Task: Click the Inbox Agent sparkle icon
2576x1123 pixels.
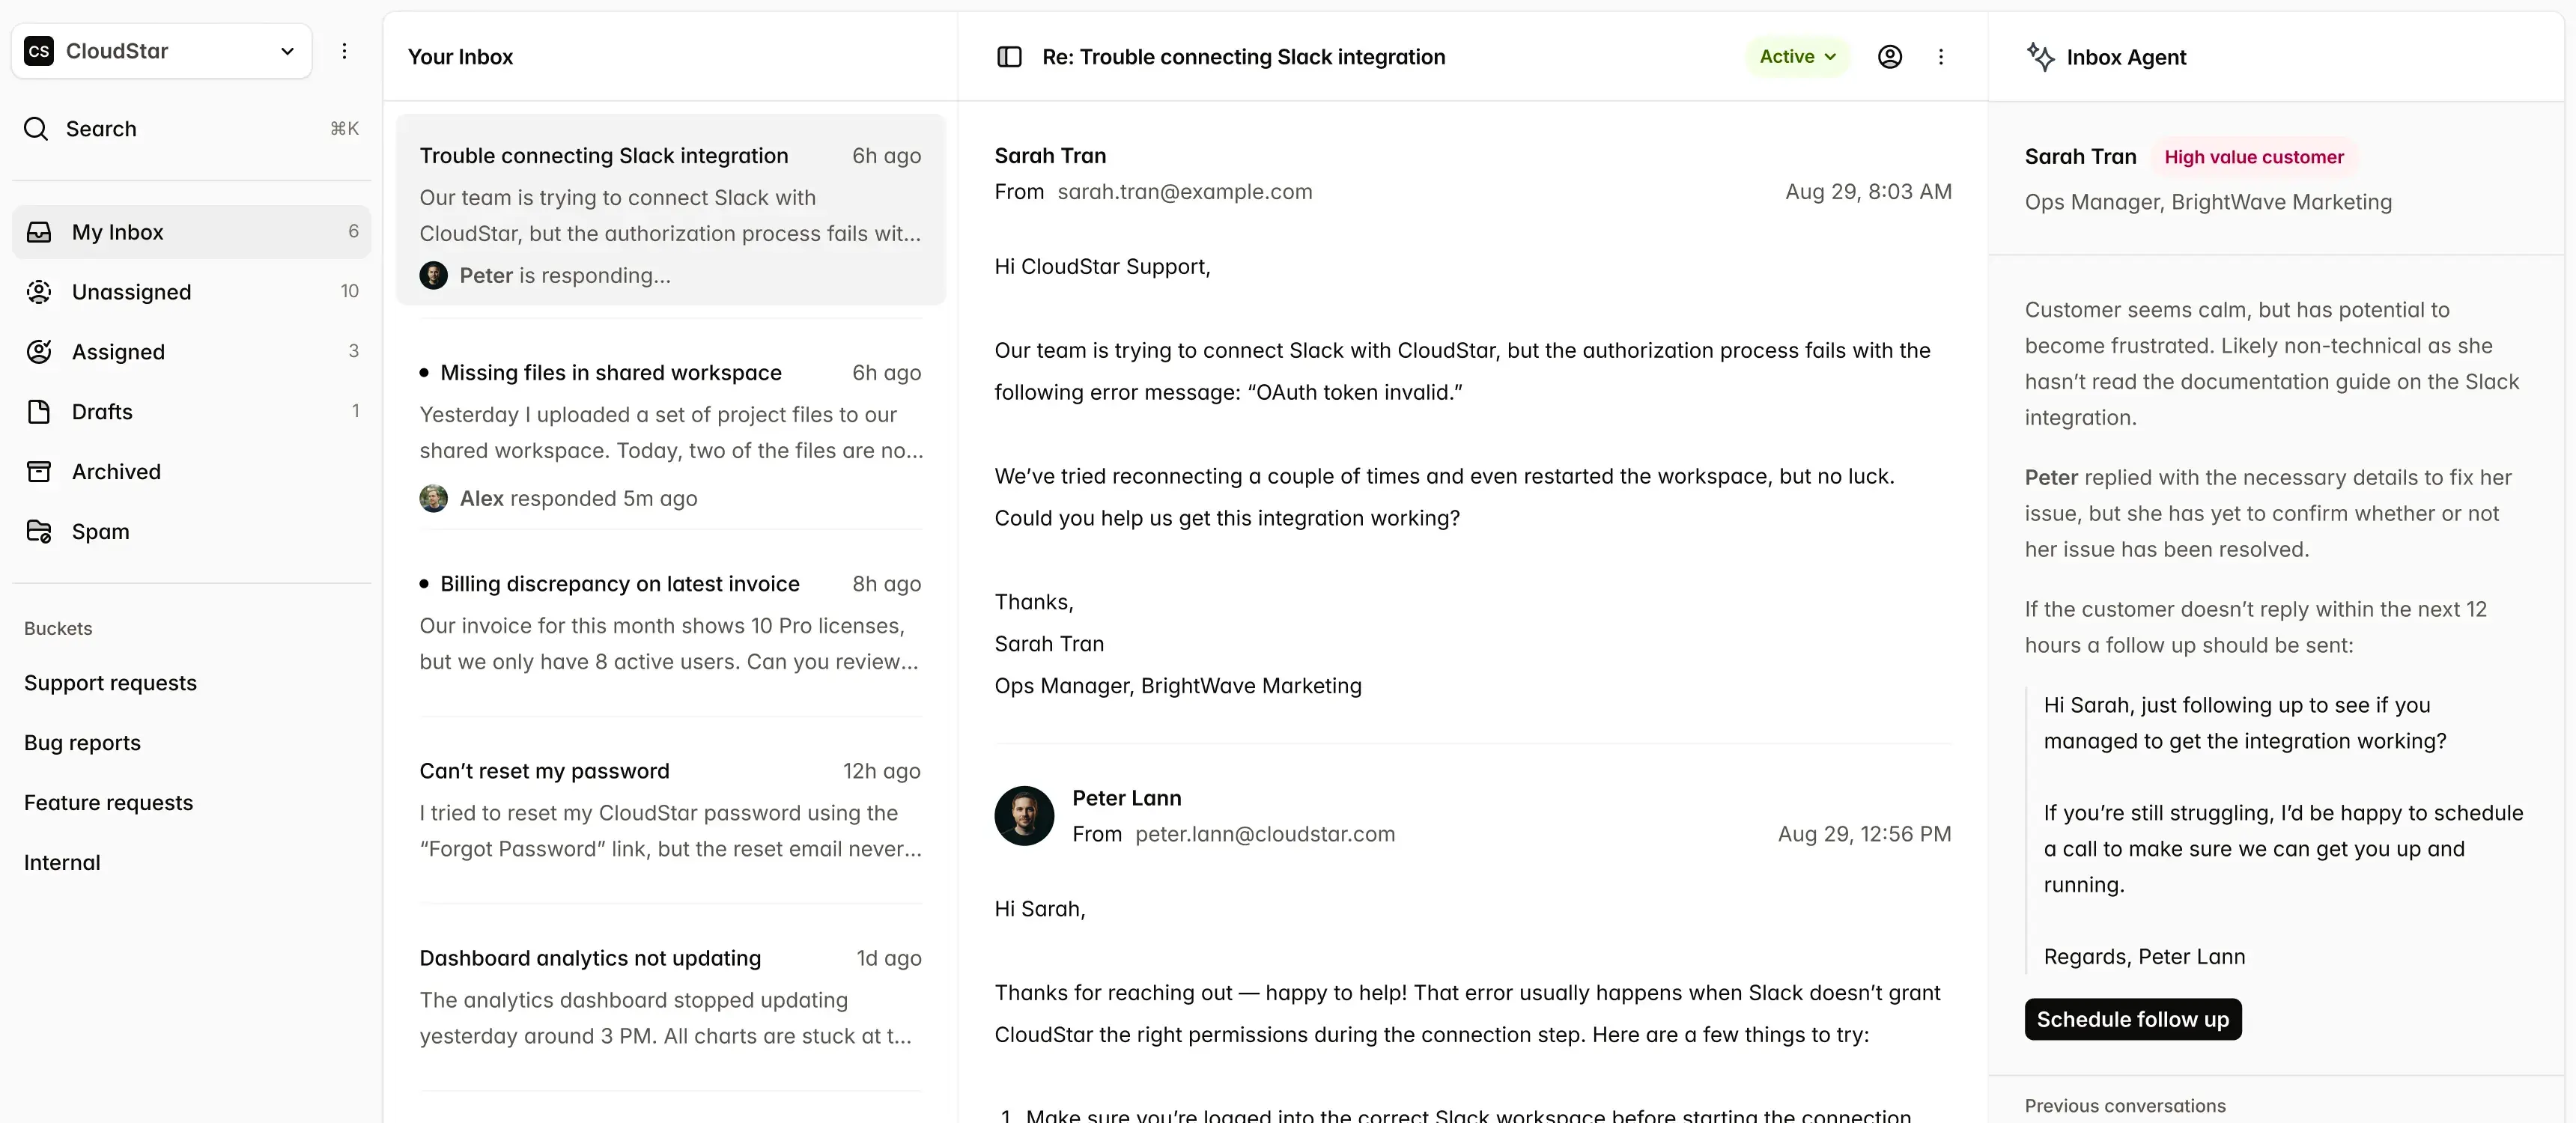Action: click(x=2040, y=57)
